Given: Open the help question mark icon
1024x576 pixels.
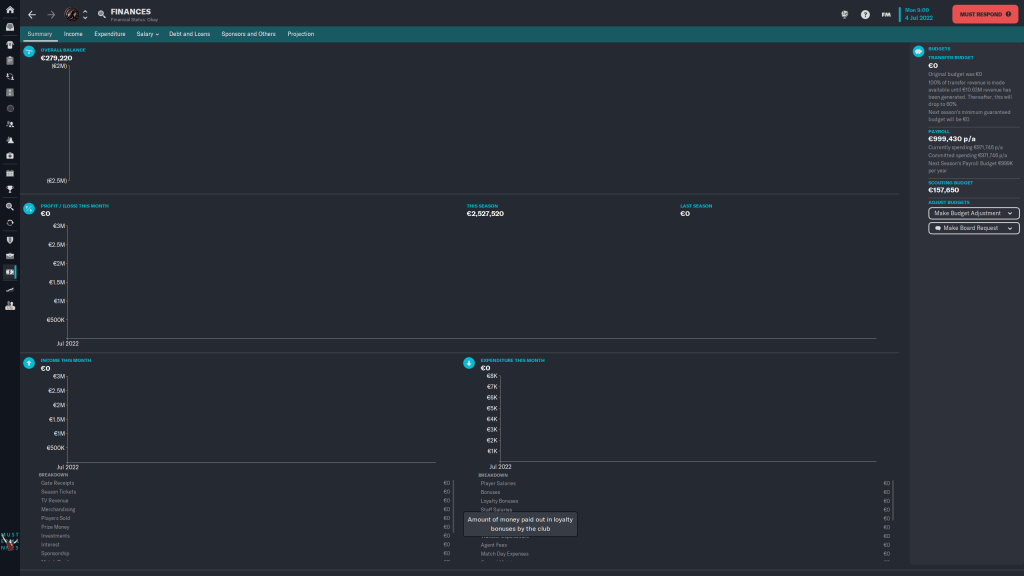Looking at the screenshot, I should [865, 15].
